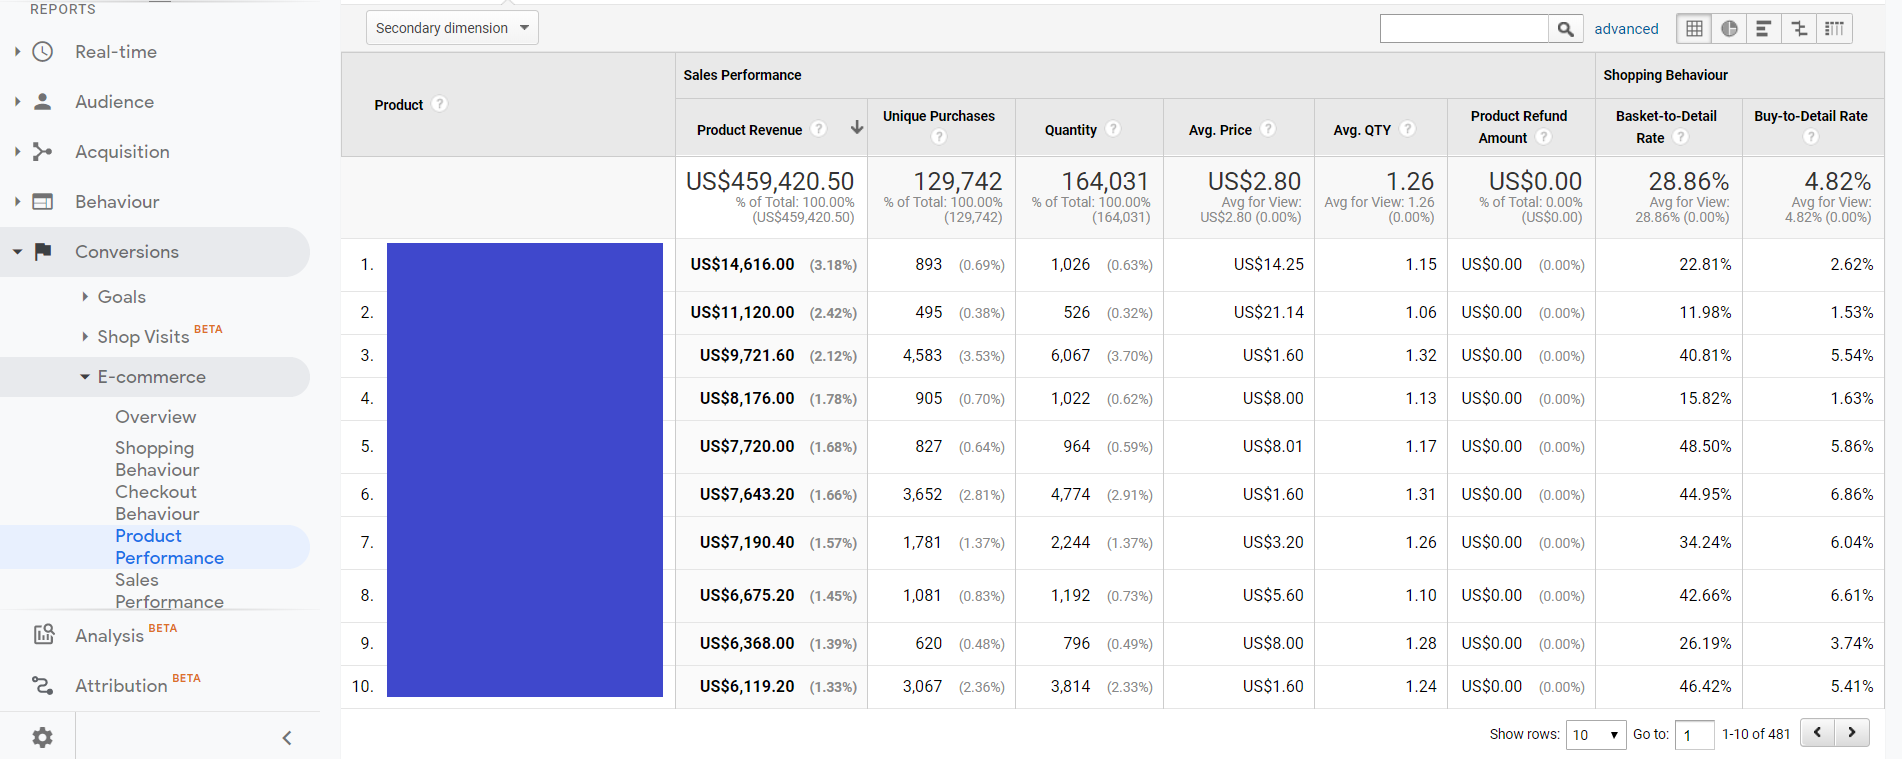
Task: Click the search magnifier button
Action: coord(1565,29)
